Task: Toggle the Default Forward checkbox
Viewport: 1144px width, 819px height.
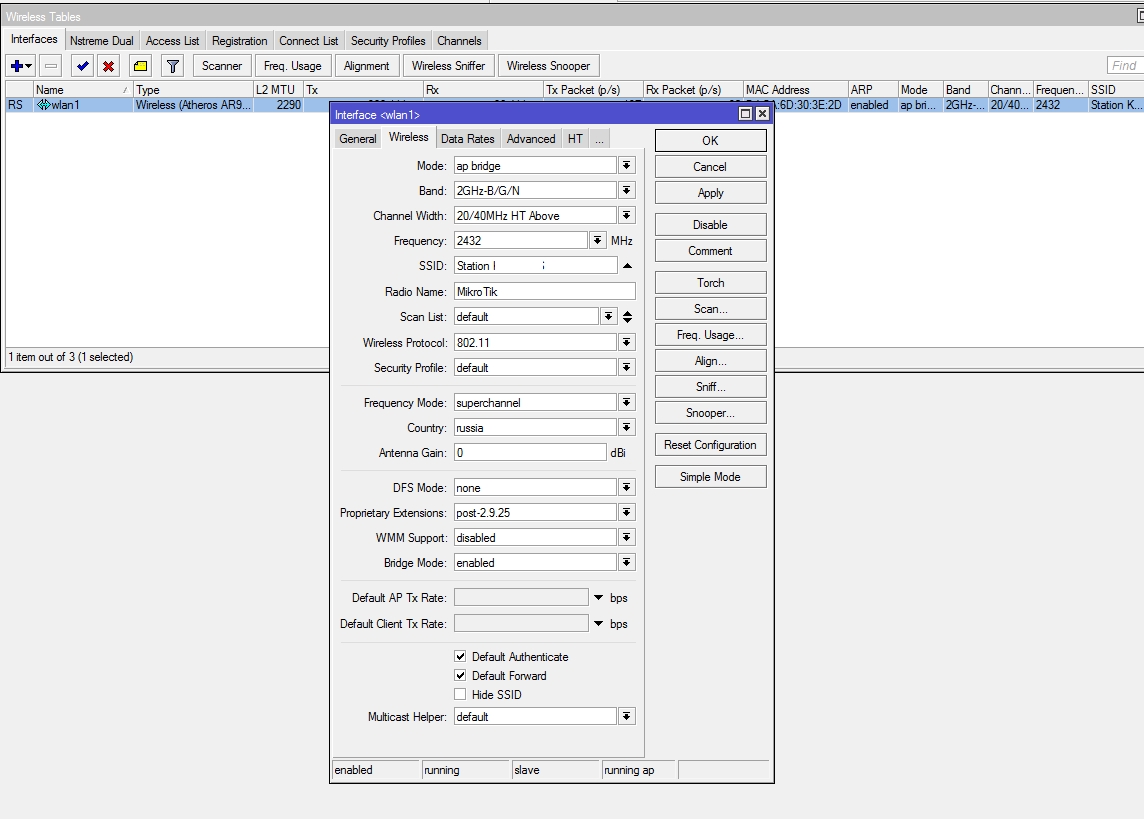Action: (460, 676)
